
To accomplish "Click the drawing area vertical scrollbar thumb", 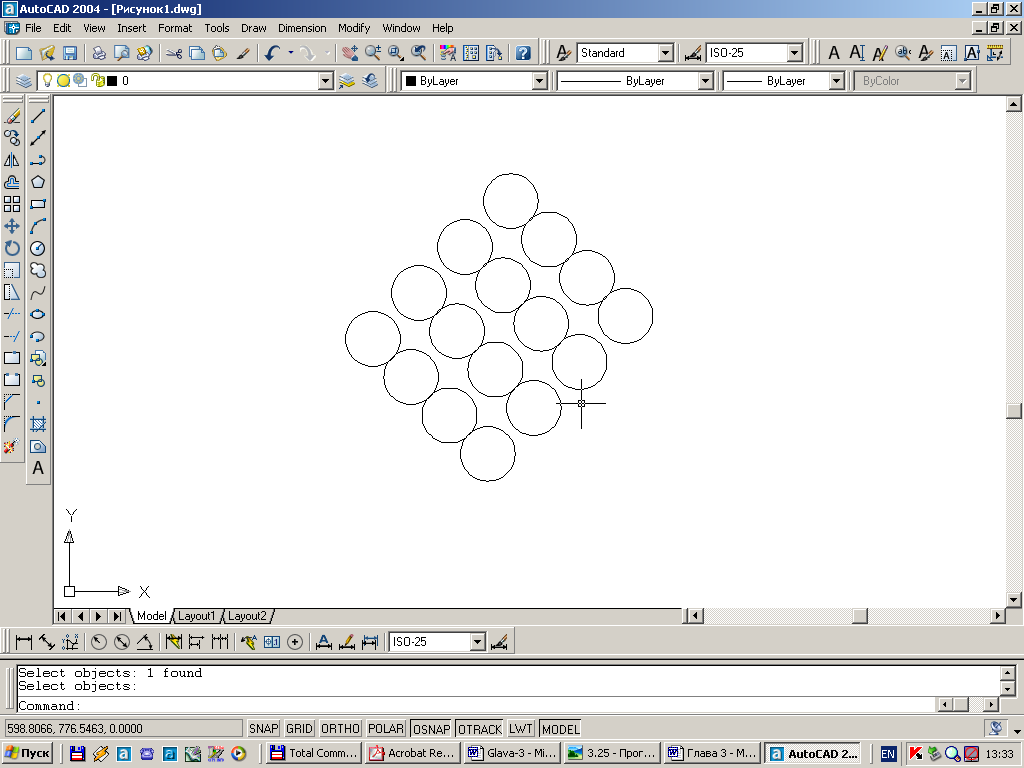I will 1013,411.
